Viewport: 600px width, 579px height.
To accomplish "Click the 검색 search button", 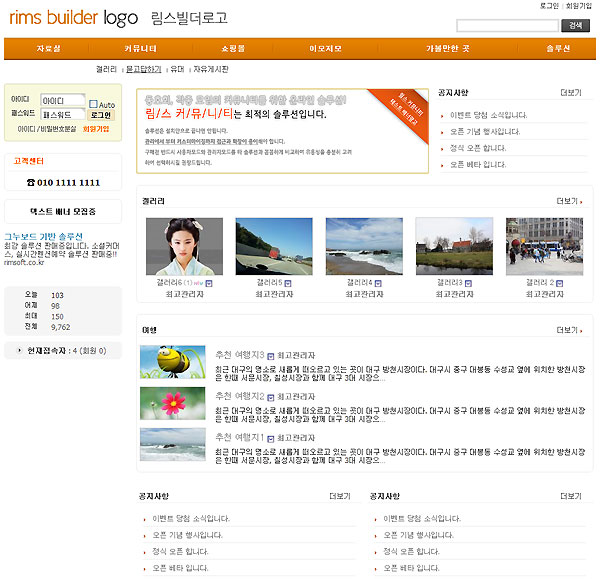I will tap(575, 26).
